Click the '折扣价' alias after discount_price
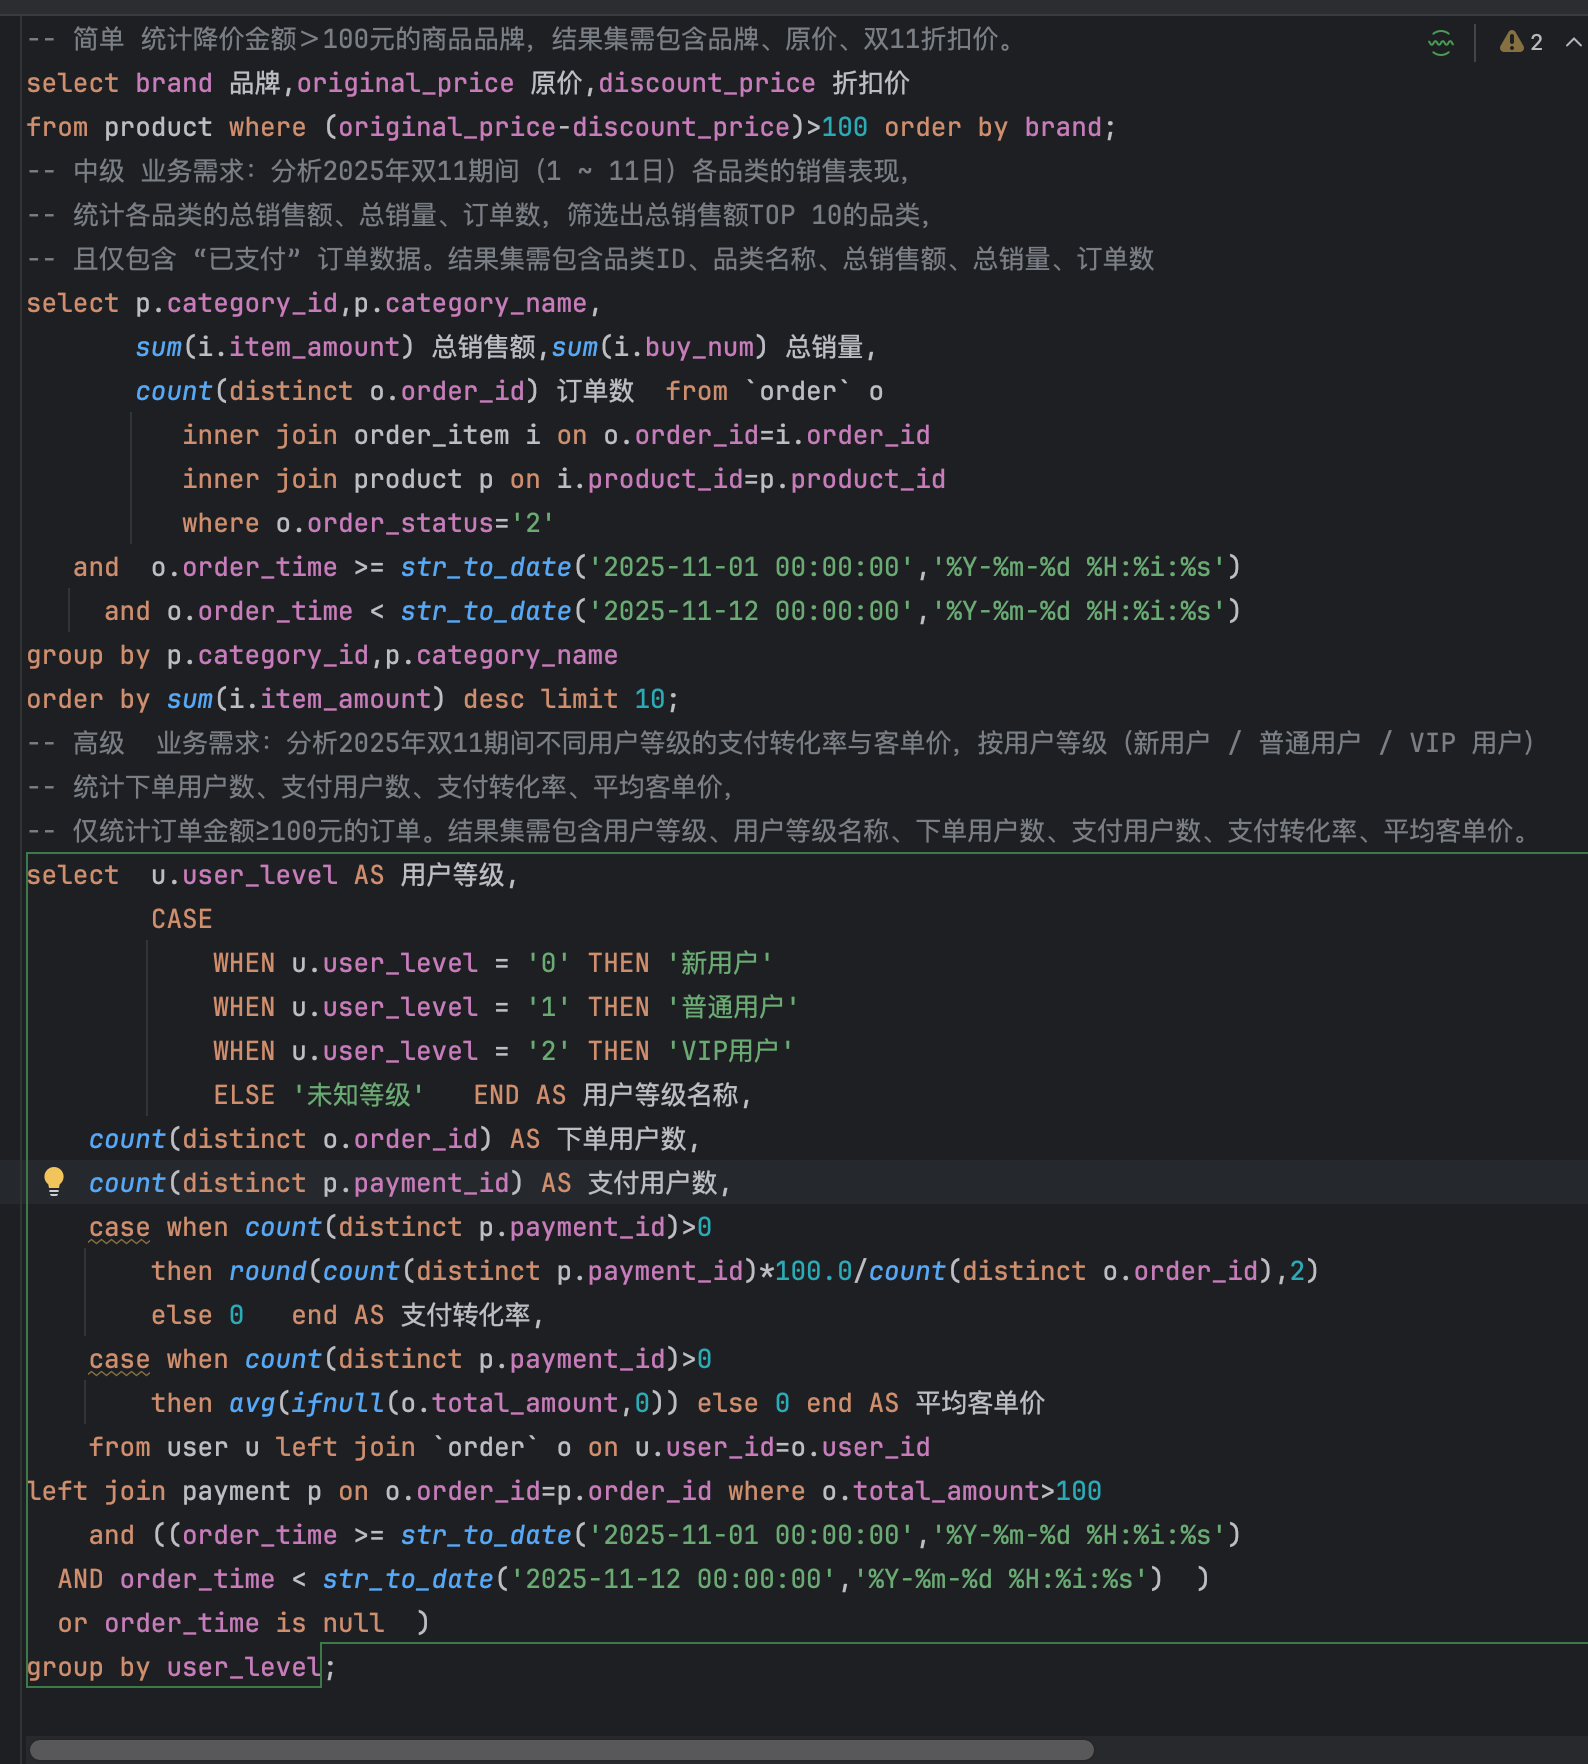 pos(871,83)
